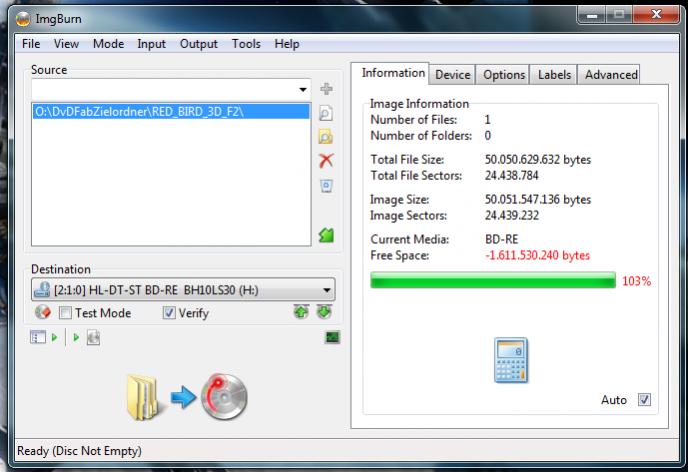Switch to the Labels tab
The height and width of the screenshot is (472, 688).
pos(555,75)
